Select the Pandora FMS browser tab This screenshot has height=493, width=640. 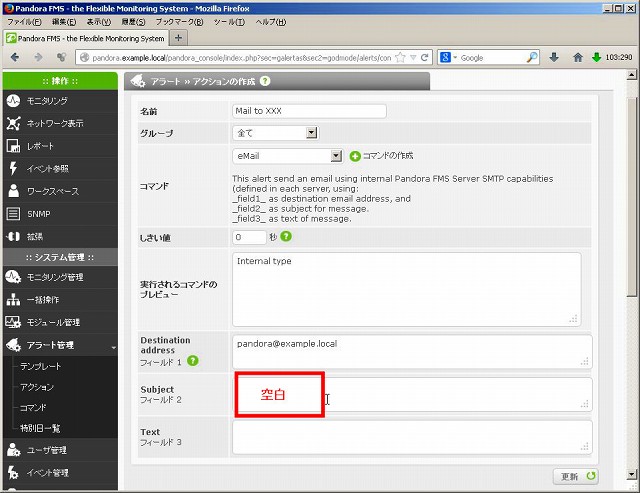click(x=86, y=38)
